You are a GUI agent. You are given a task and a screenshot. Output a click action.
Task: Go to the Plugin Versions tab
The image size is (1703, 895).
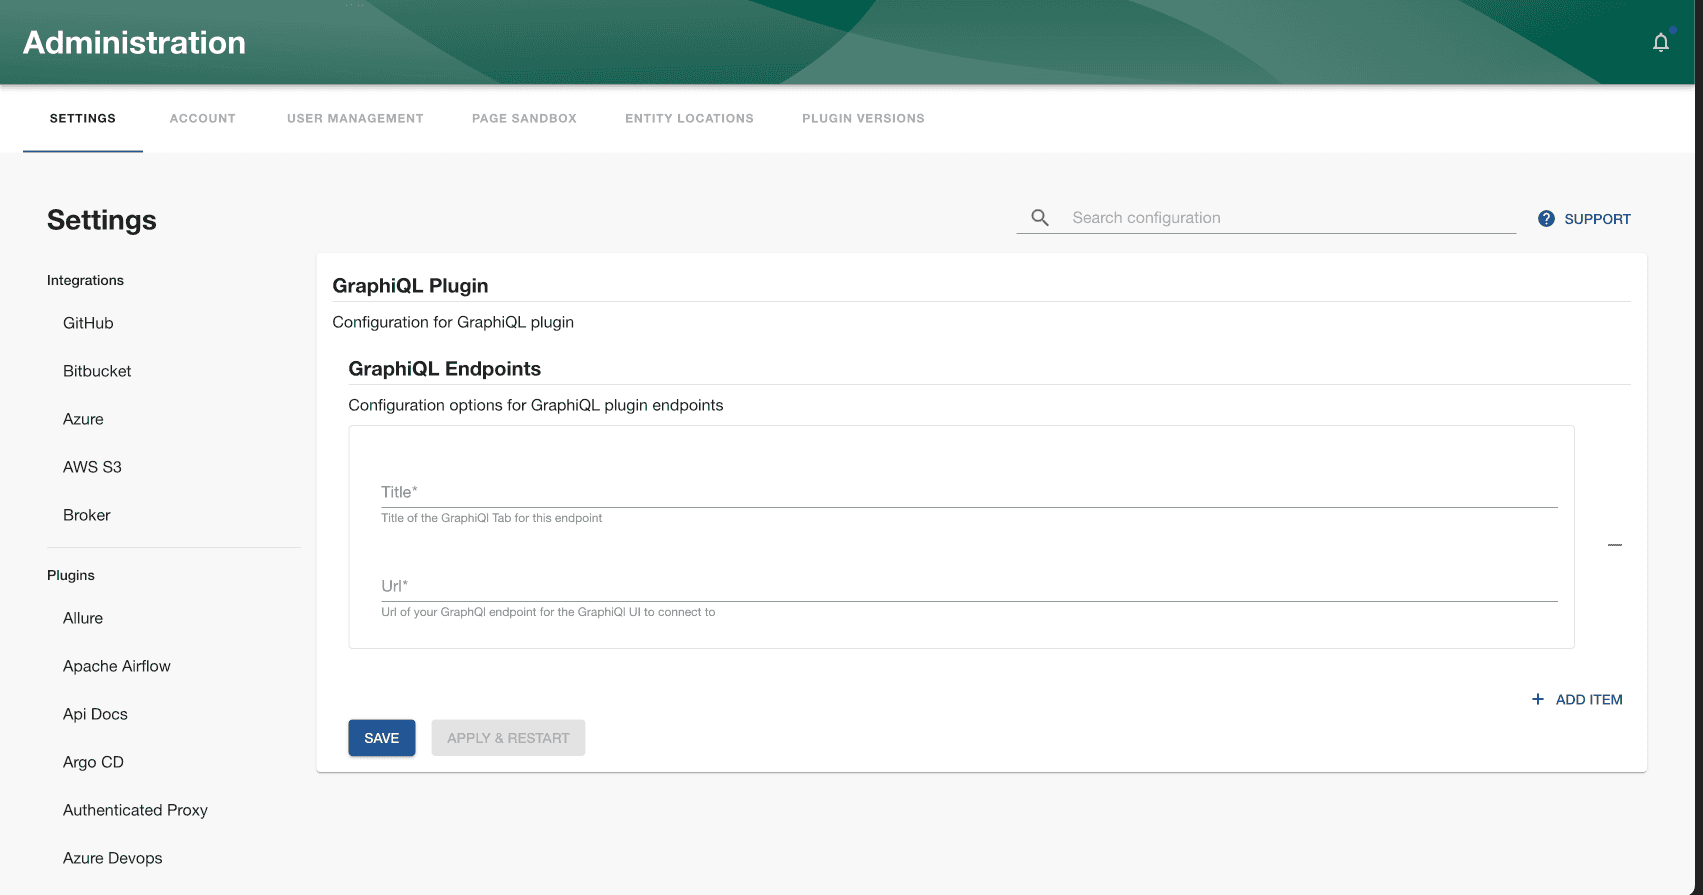click(x=863, y=118)
